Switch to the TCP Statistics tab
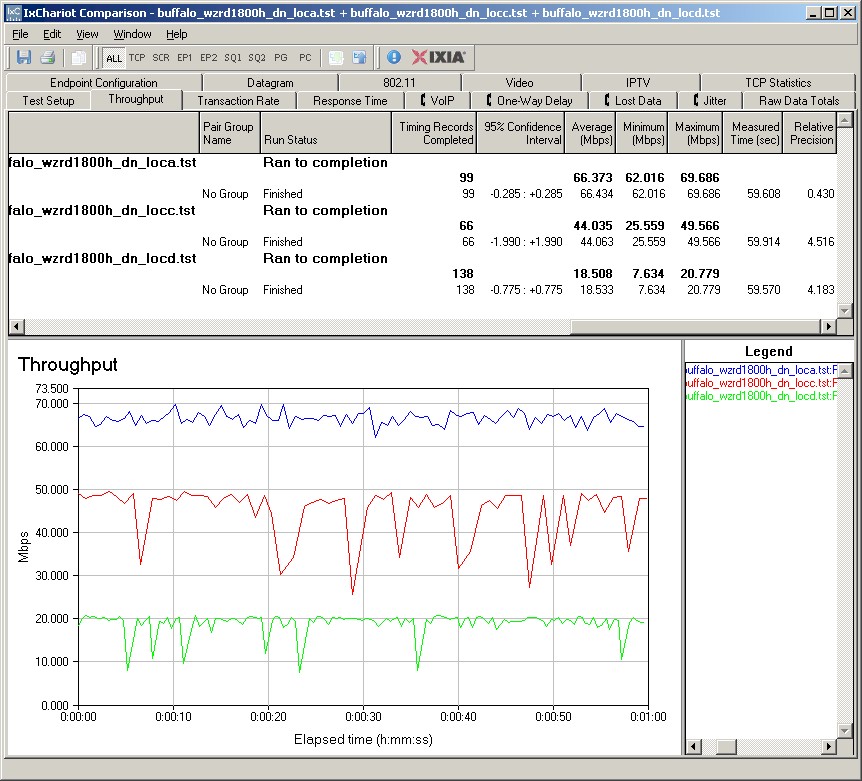862x781 pixels. 778,82
